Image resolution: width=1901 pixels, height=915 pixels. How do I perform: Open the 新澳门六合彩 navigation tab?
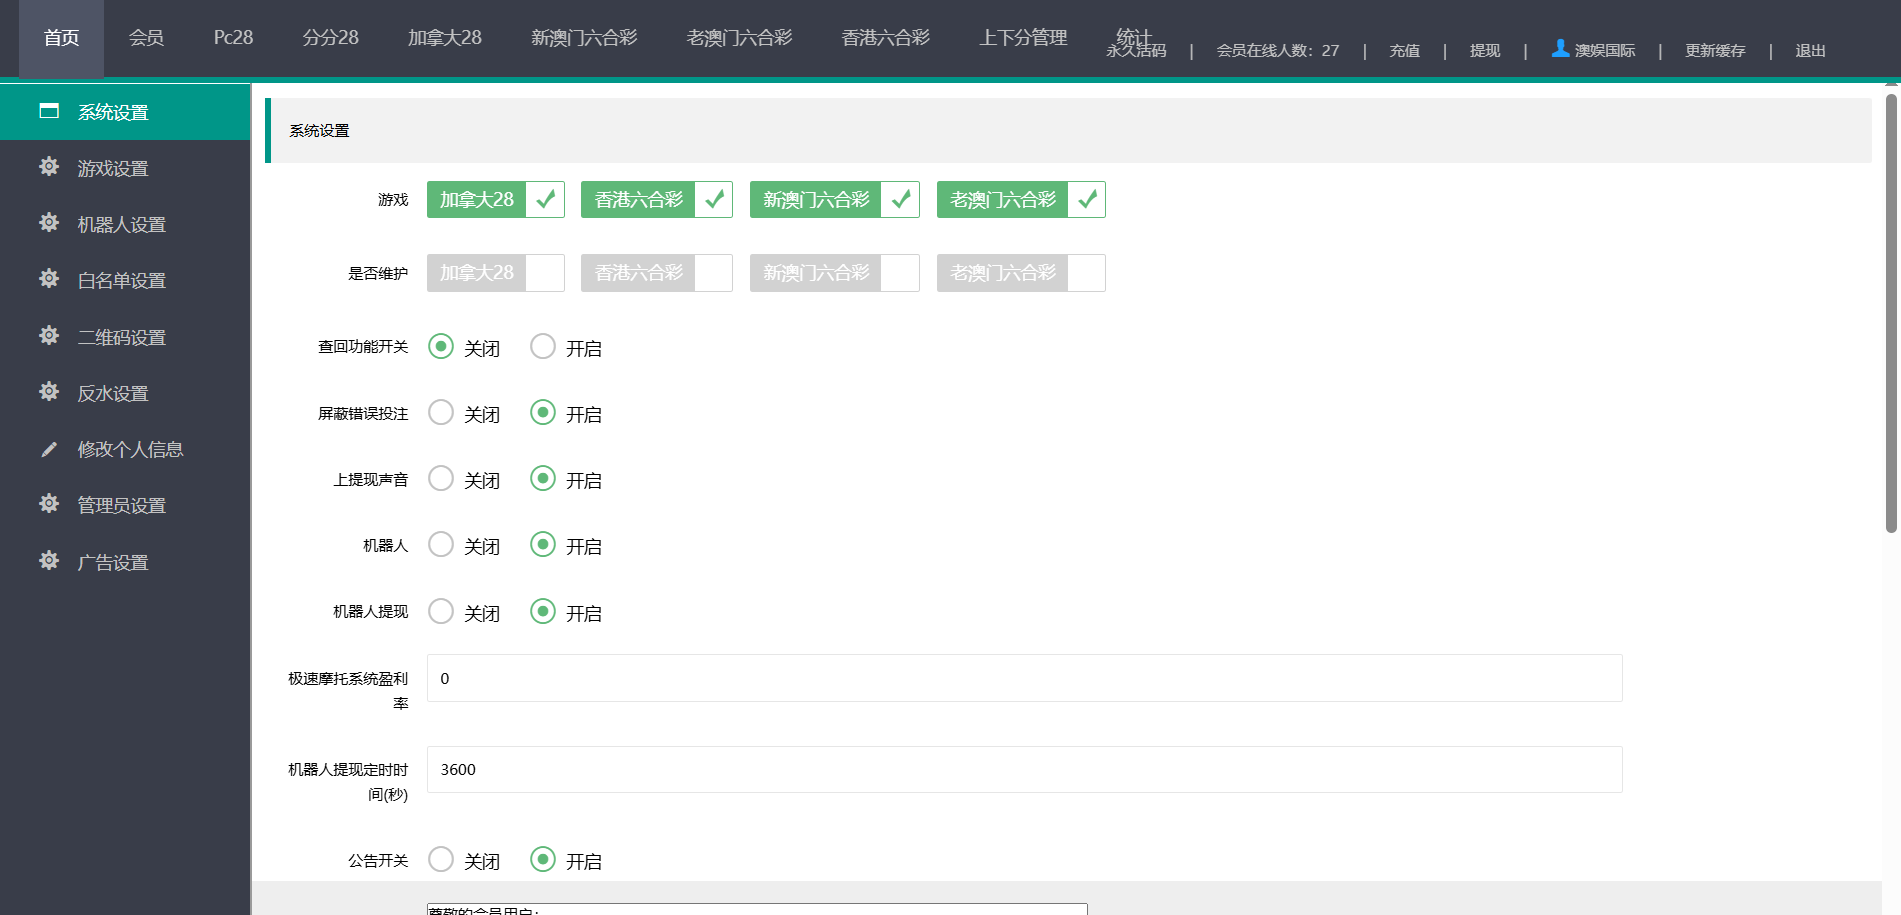(x=583, y=38)
